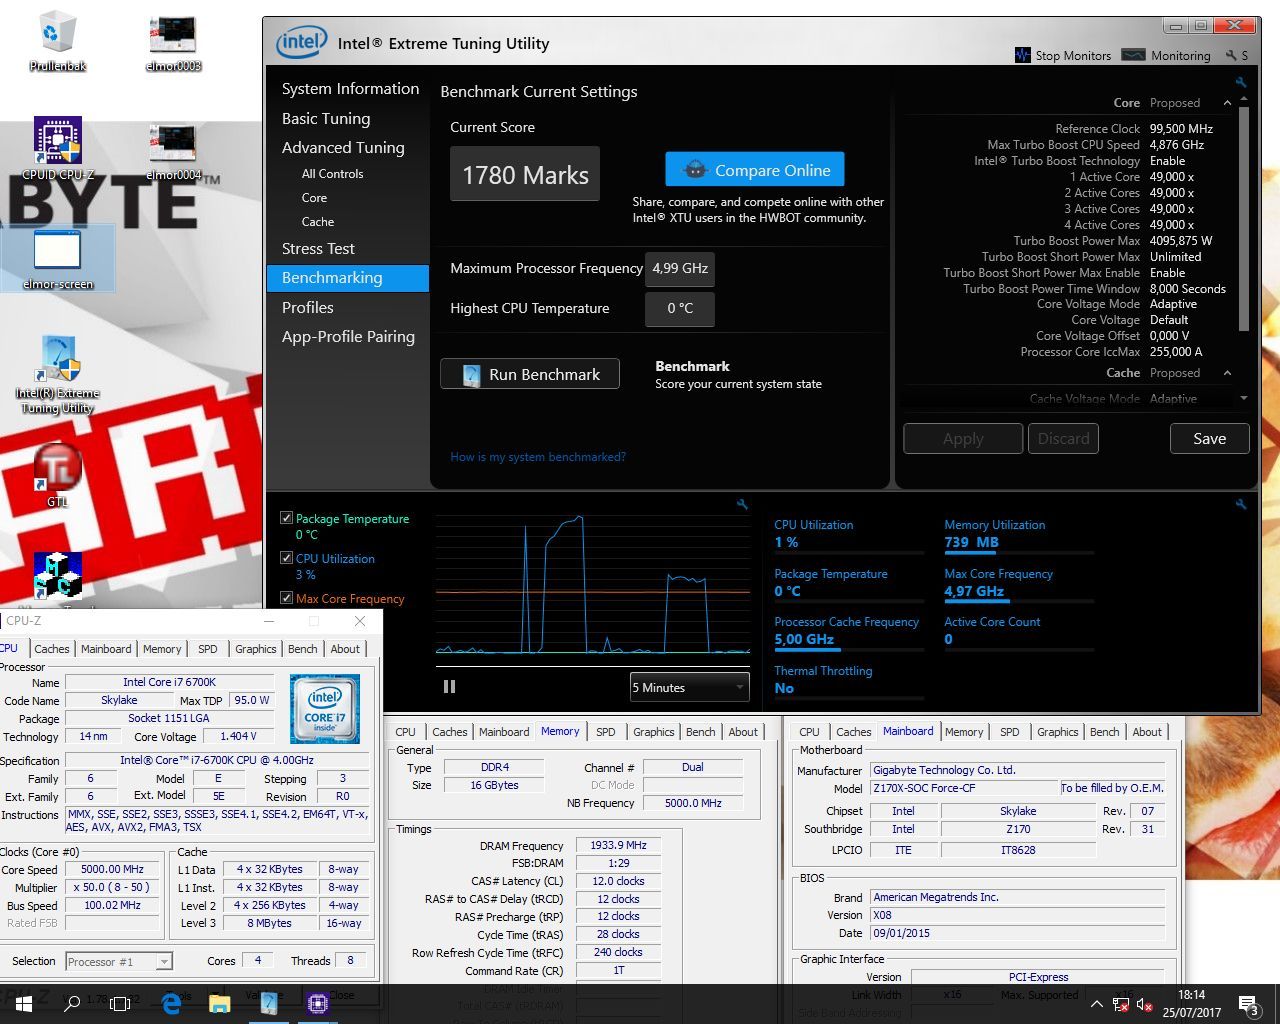The image size is (1280, 1024).
Task: Open System Information section
Action: pyautogui.click(x=350, y=88)
